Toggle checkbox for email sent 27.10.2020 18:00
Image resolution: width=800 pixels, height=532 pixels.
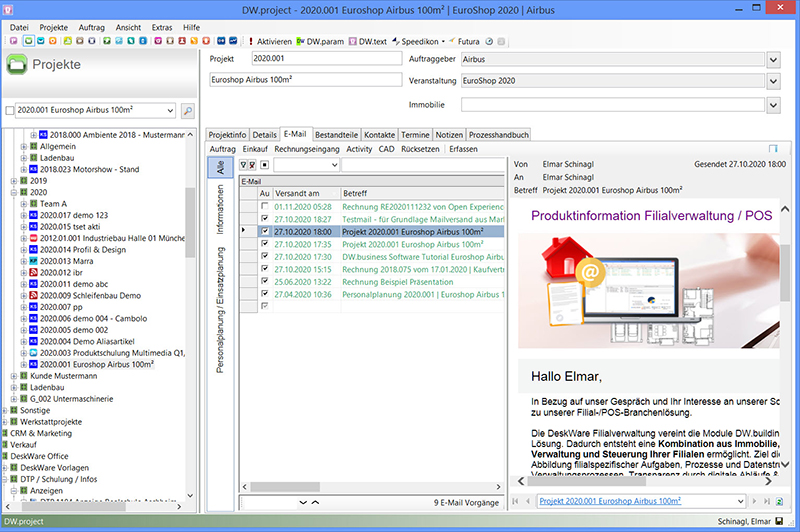(264, 232)
